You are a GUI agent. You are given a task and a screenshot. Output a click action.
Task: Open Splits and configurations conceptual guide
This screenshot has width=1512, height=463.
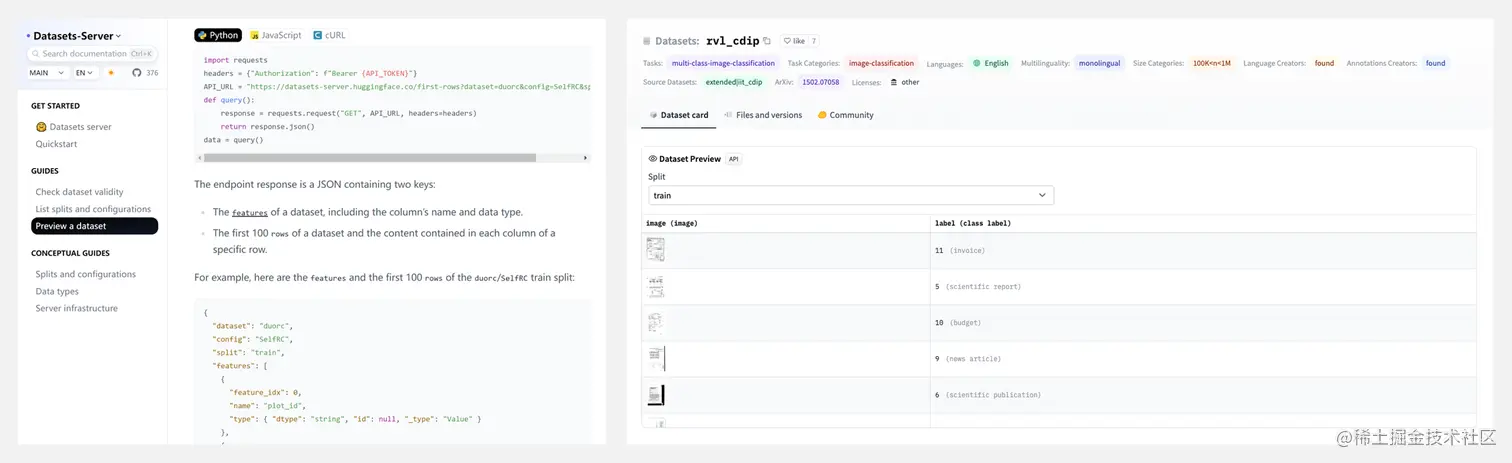point(85,274)
